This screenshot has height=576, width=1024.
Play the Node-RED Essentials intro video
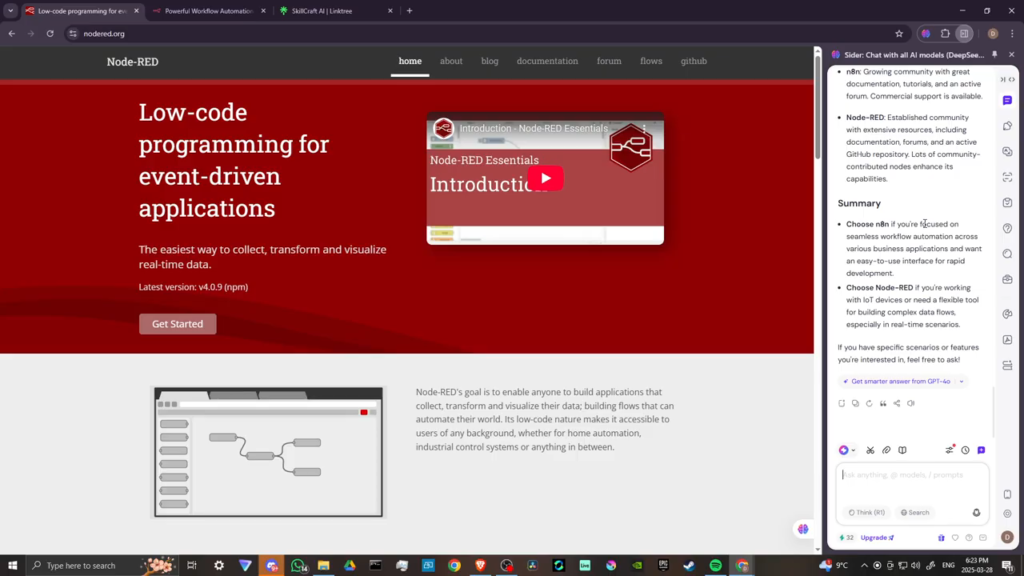click(545, 178)
